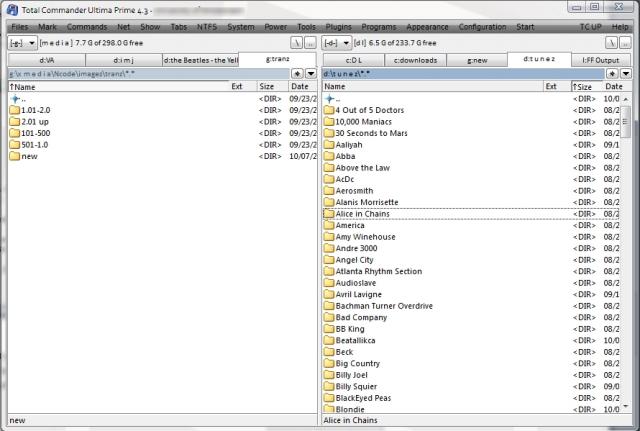
Task: Click the right panel root directory backslash button
Action: click(611, 43)
